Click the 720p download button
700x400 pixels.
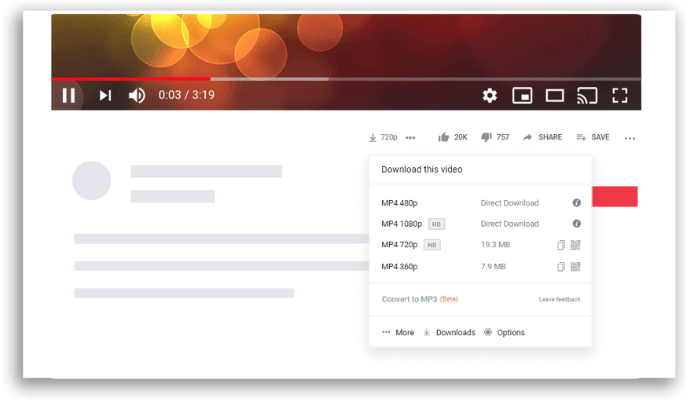pyautogui.click(x=383, y=138)
